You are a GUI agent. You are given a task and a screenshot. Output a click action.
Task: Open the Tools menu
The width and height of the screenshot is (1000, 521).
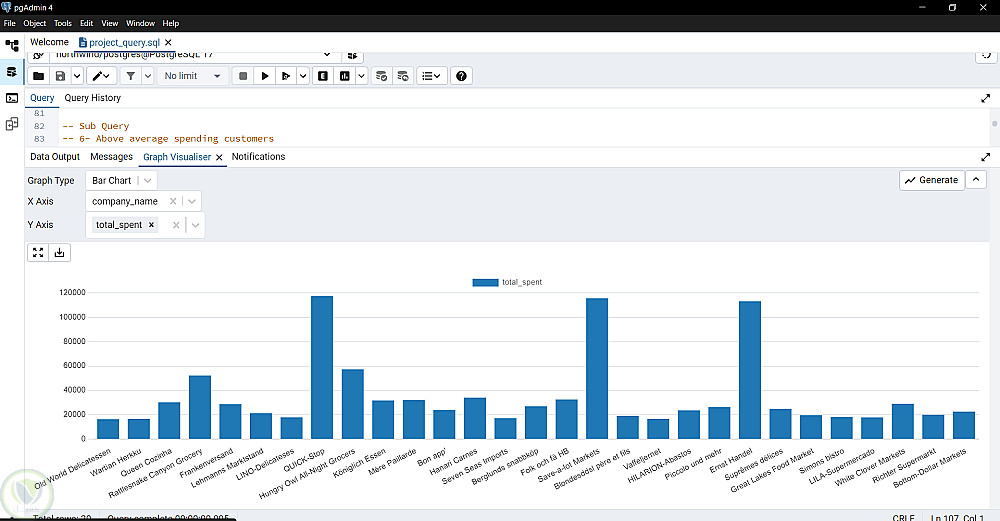[x=62, y=23]
